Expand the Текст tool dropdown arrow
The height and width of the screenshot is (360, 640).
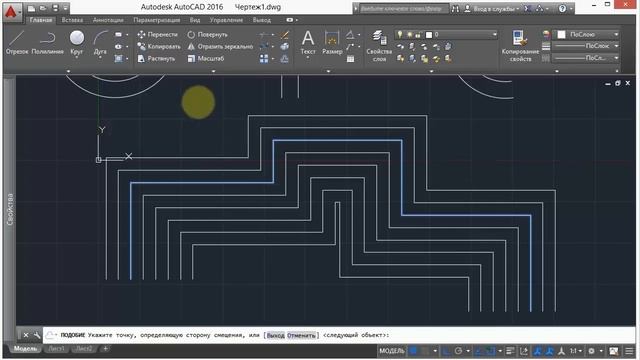coord(308,58)
